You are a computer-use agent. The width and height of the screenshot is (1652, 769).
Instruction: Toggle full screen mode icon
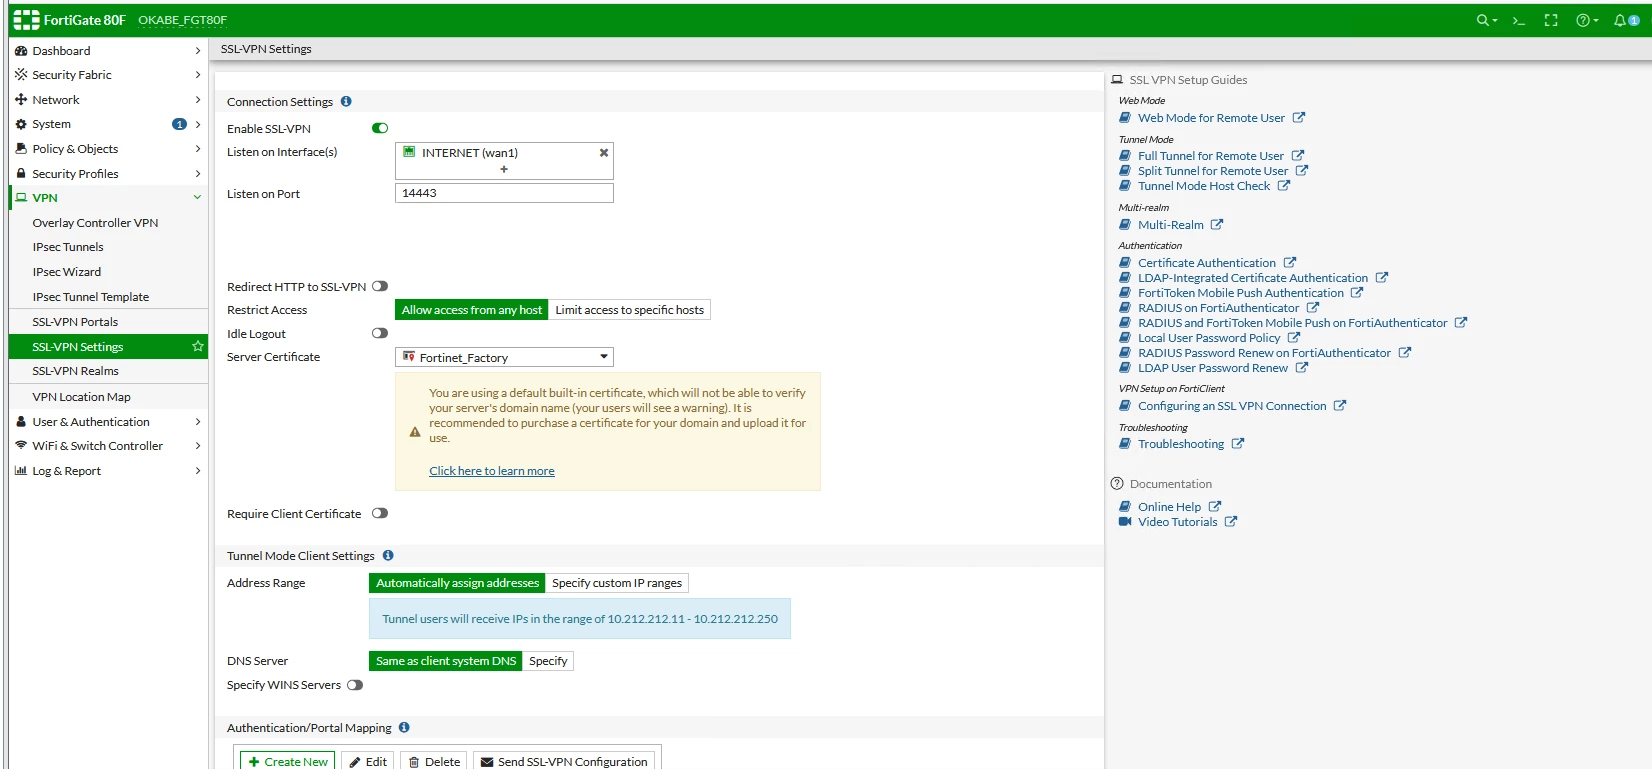point(1551,20)
